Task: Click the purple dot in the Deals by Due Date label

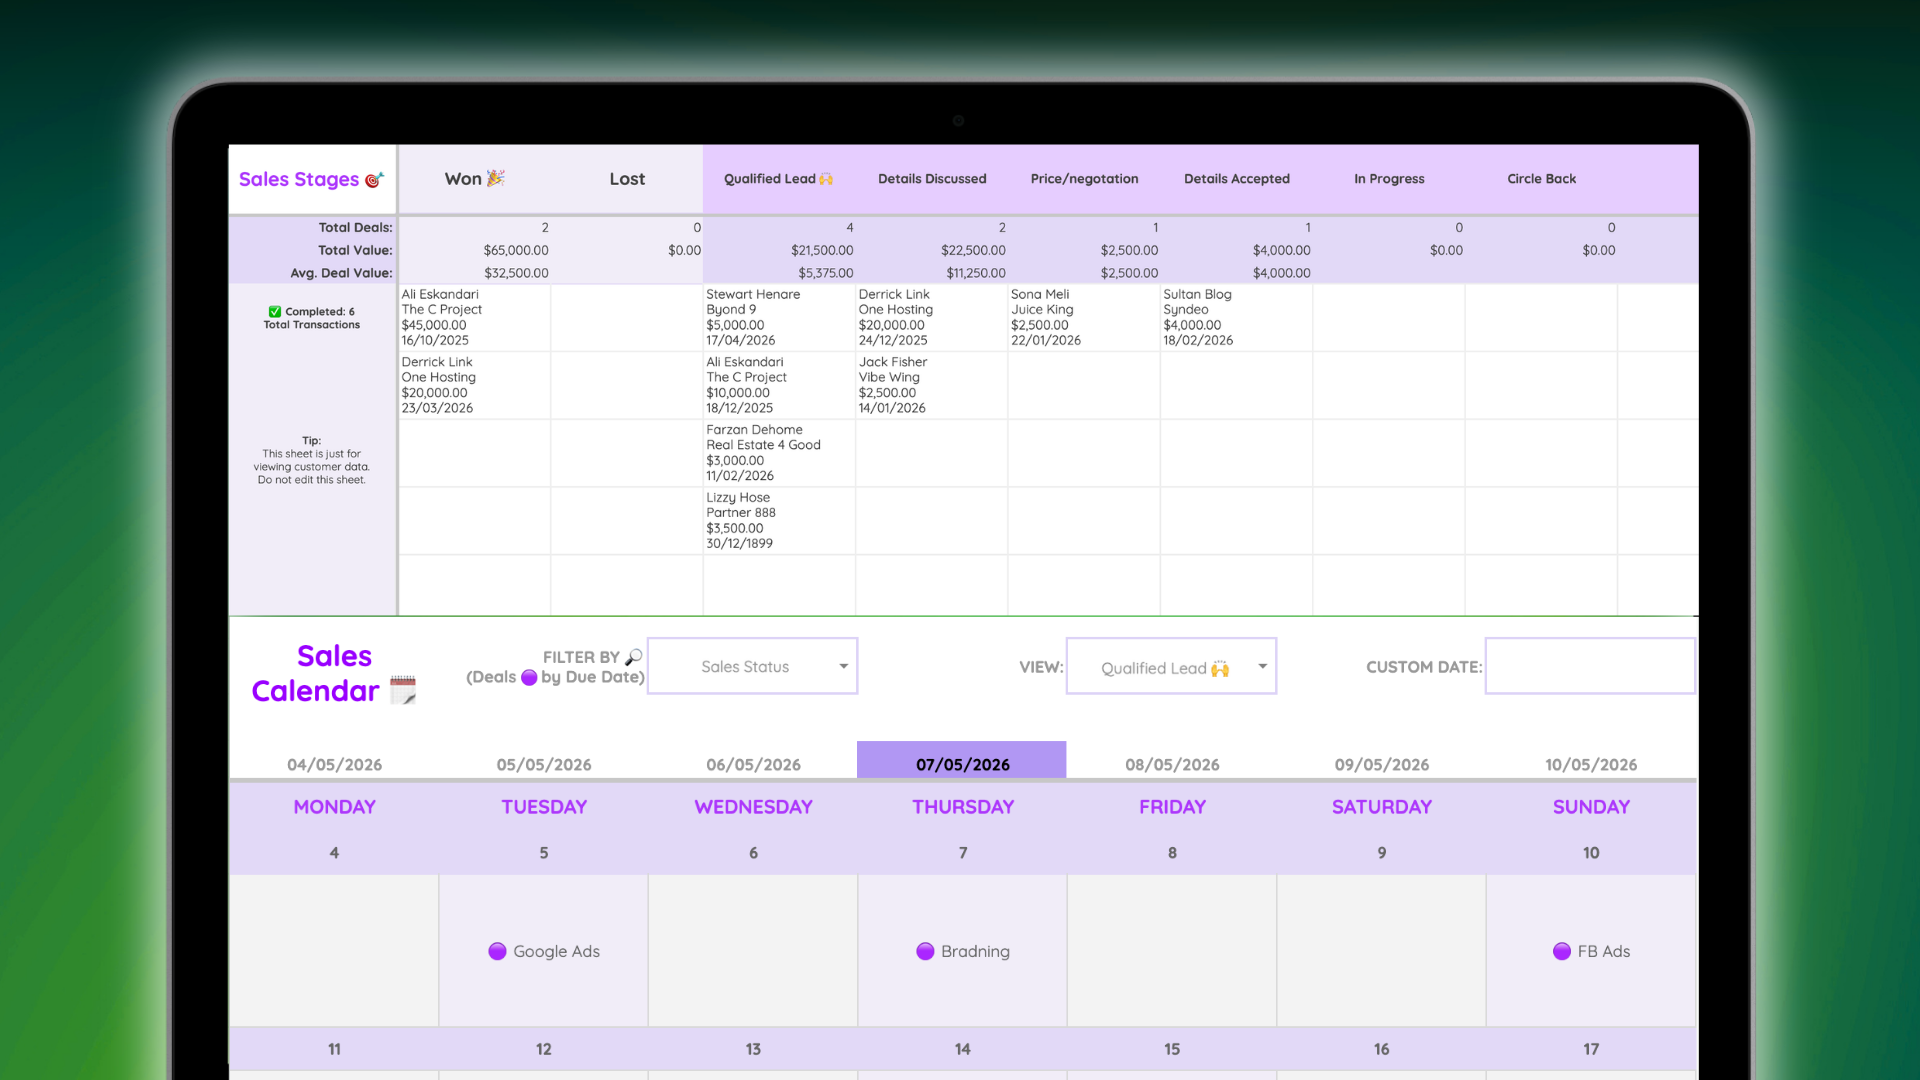Action: (529, 677)
